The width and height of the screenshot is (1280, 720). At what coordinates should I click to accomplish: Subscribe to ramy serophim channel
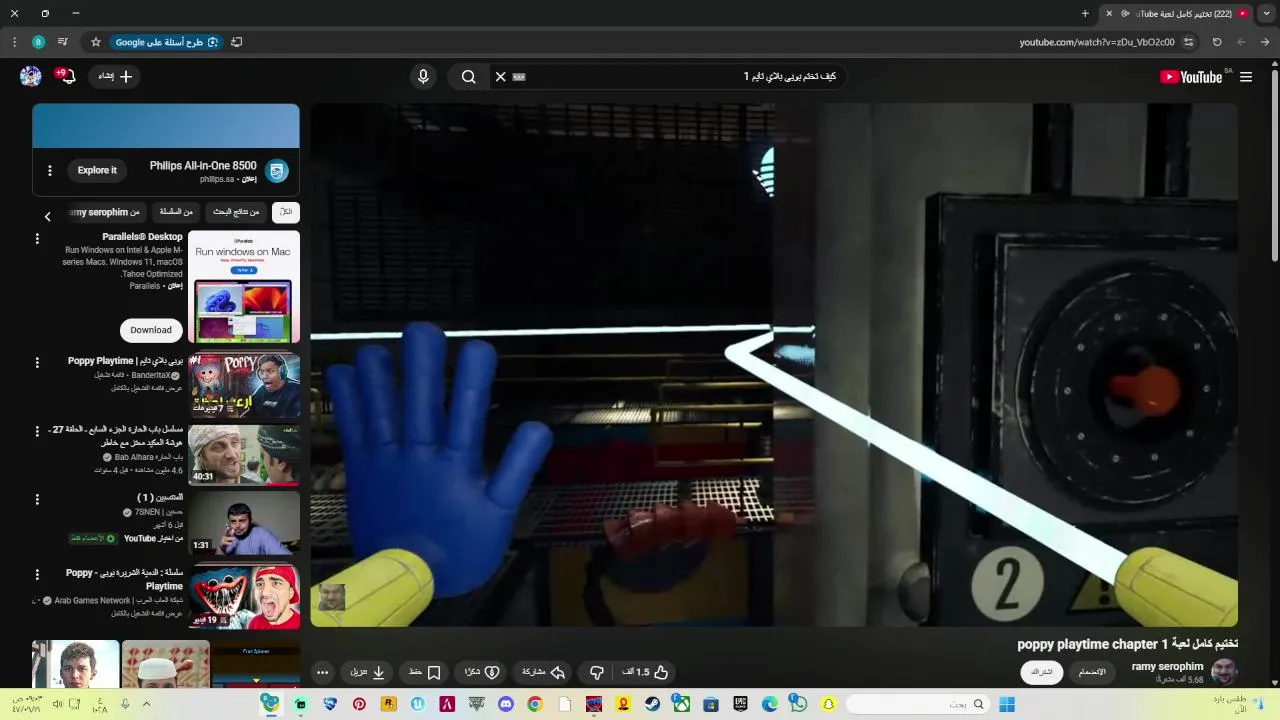click(x=1042, y=672)
